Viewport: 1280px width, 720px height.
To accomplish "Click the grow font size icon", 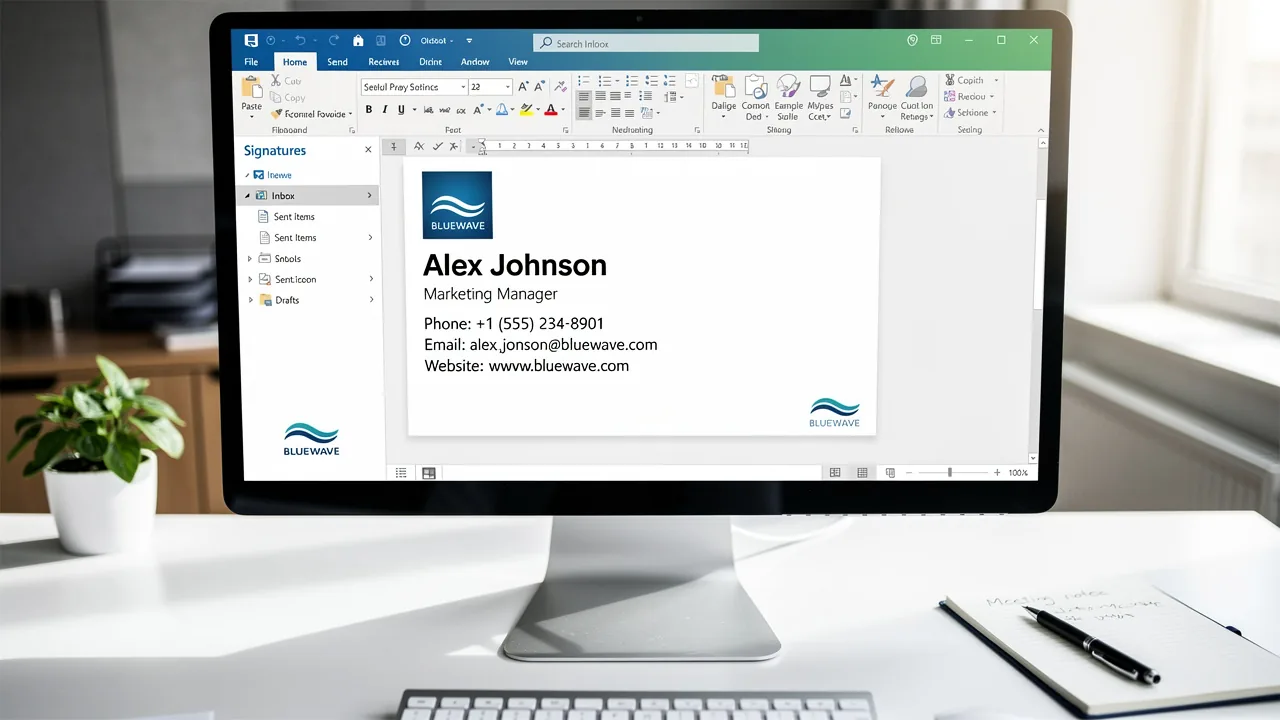I will tap(524, 87).
